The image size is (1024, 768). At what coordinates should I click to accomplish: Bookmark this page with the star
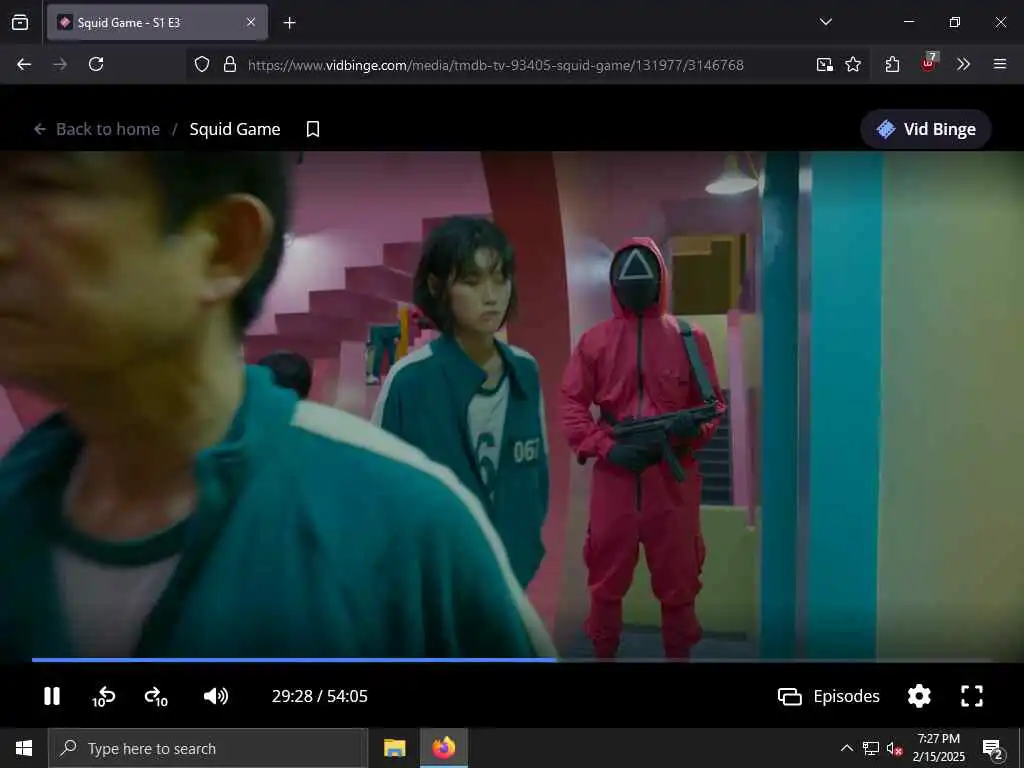(853, 65)
